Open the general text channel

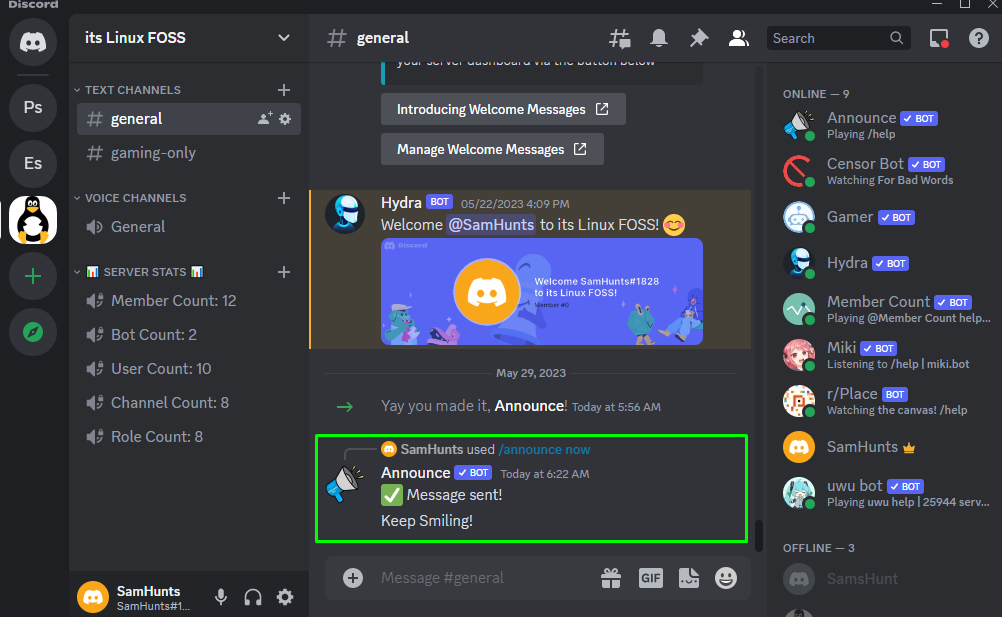[x=189, y=119]
